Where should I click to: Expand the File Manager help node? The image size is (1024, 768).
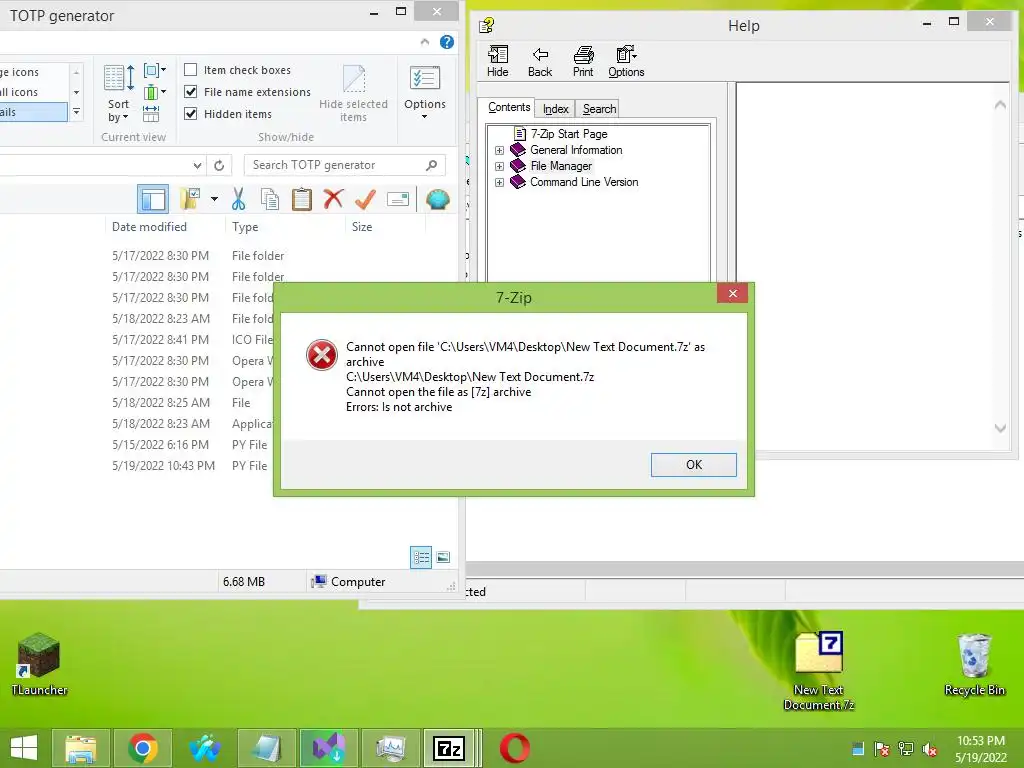coord(500,166)
